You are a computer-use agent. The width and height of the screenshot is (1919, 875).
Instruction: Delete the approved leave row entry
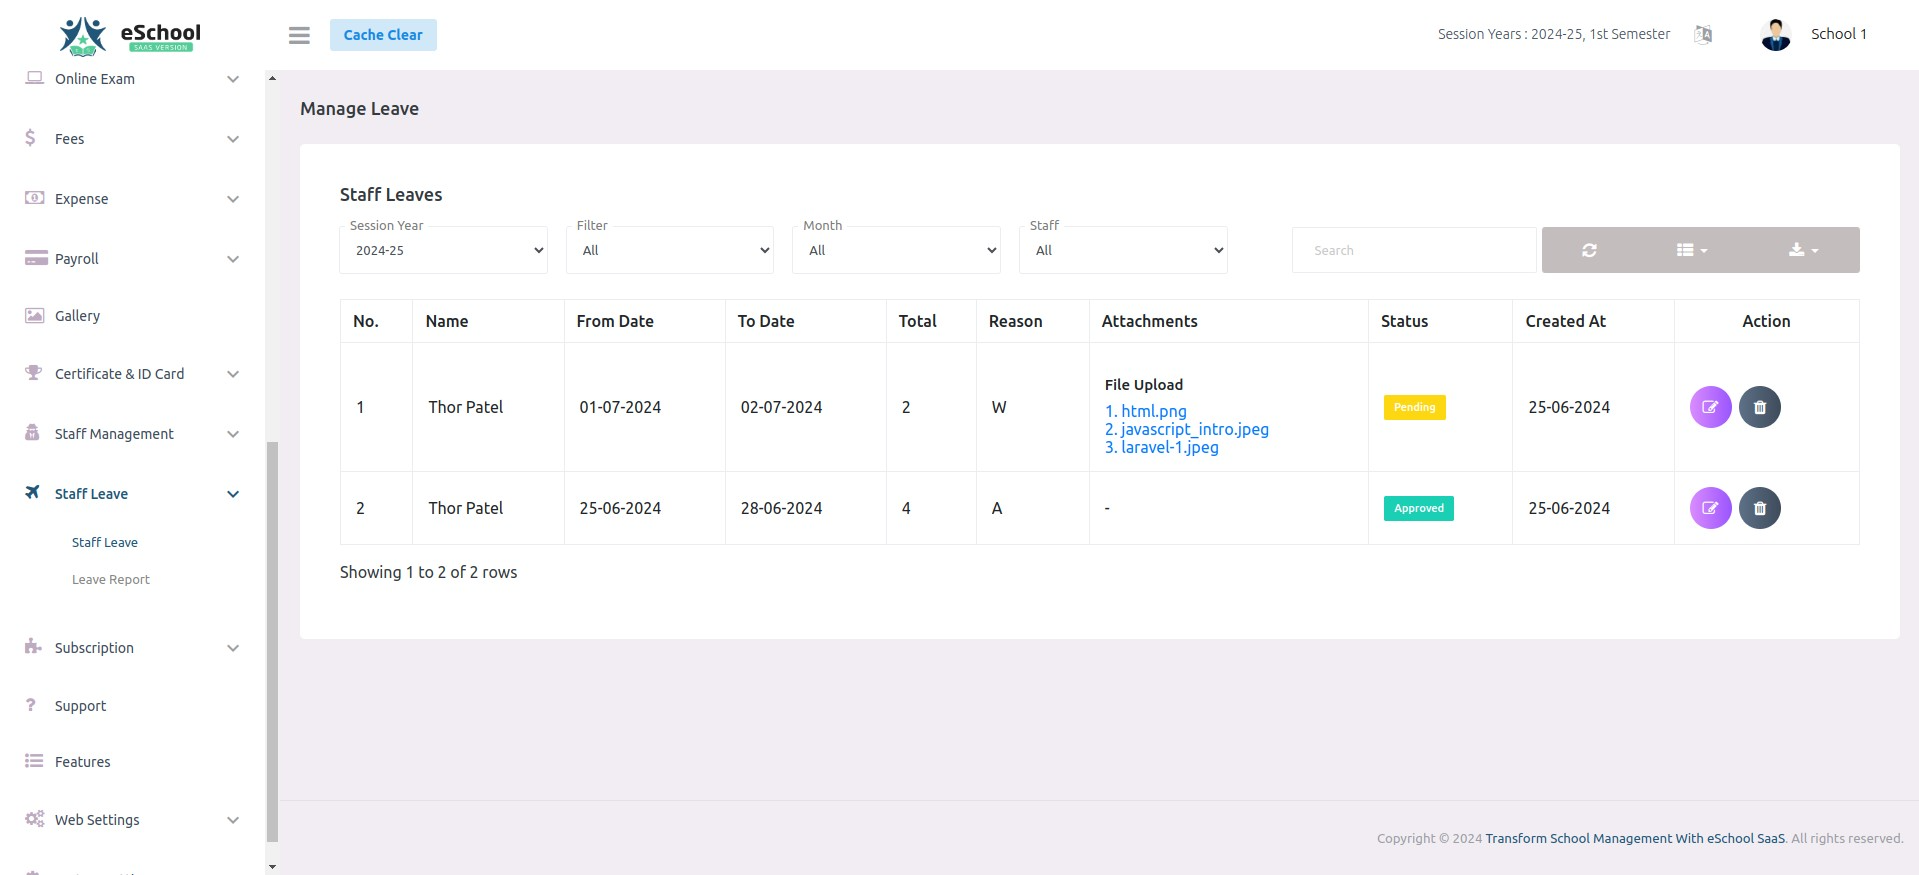[1759, 508]
